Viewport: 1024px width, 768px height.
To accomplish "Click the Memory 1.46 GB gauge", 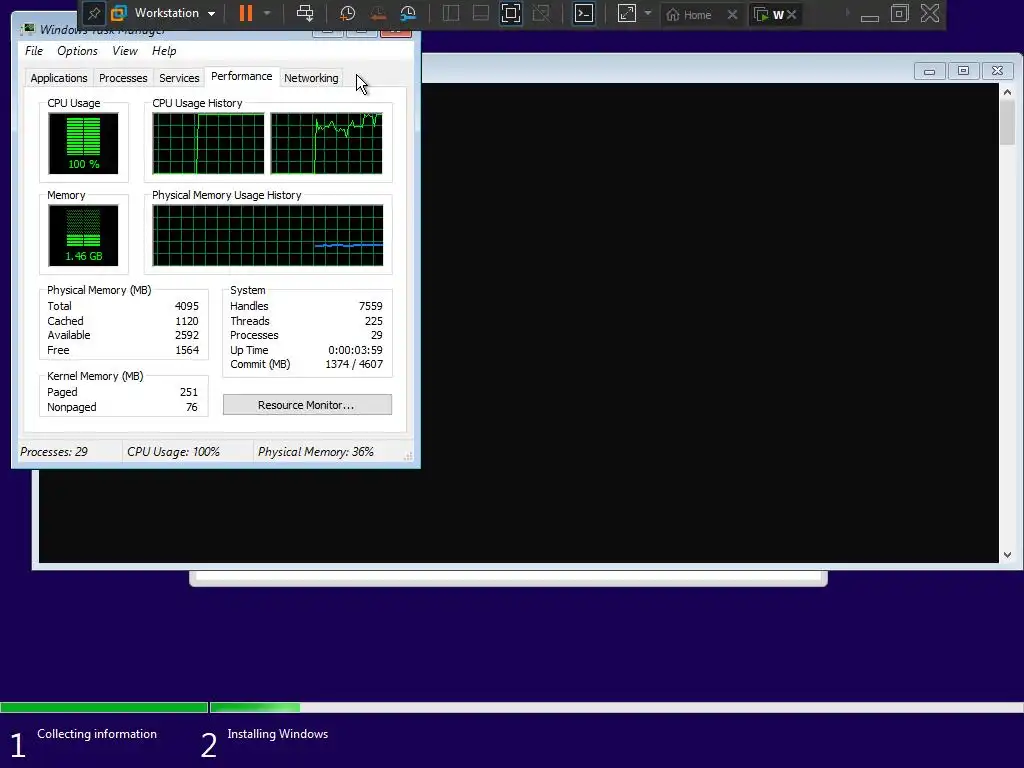I will [x=83, y=235].
